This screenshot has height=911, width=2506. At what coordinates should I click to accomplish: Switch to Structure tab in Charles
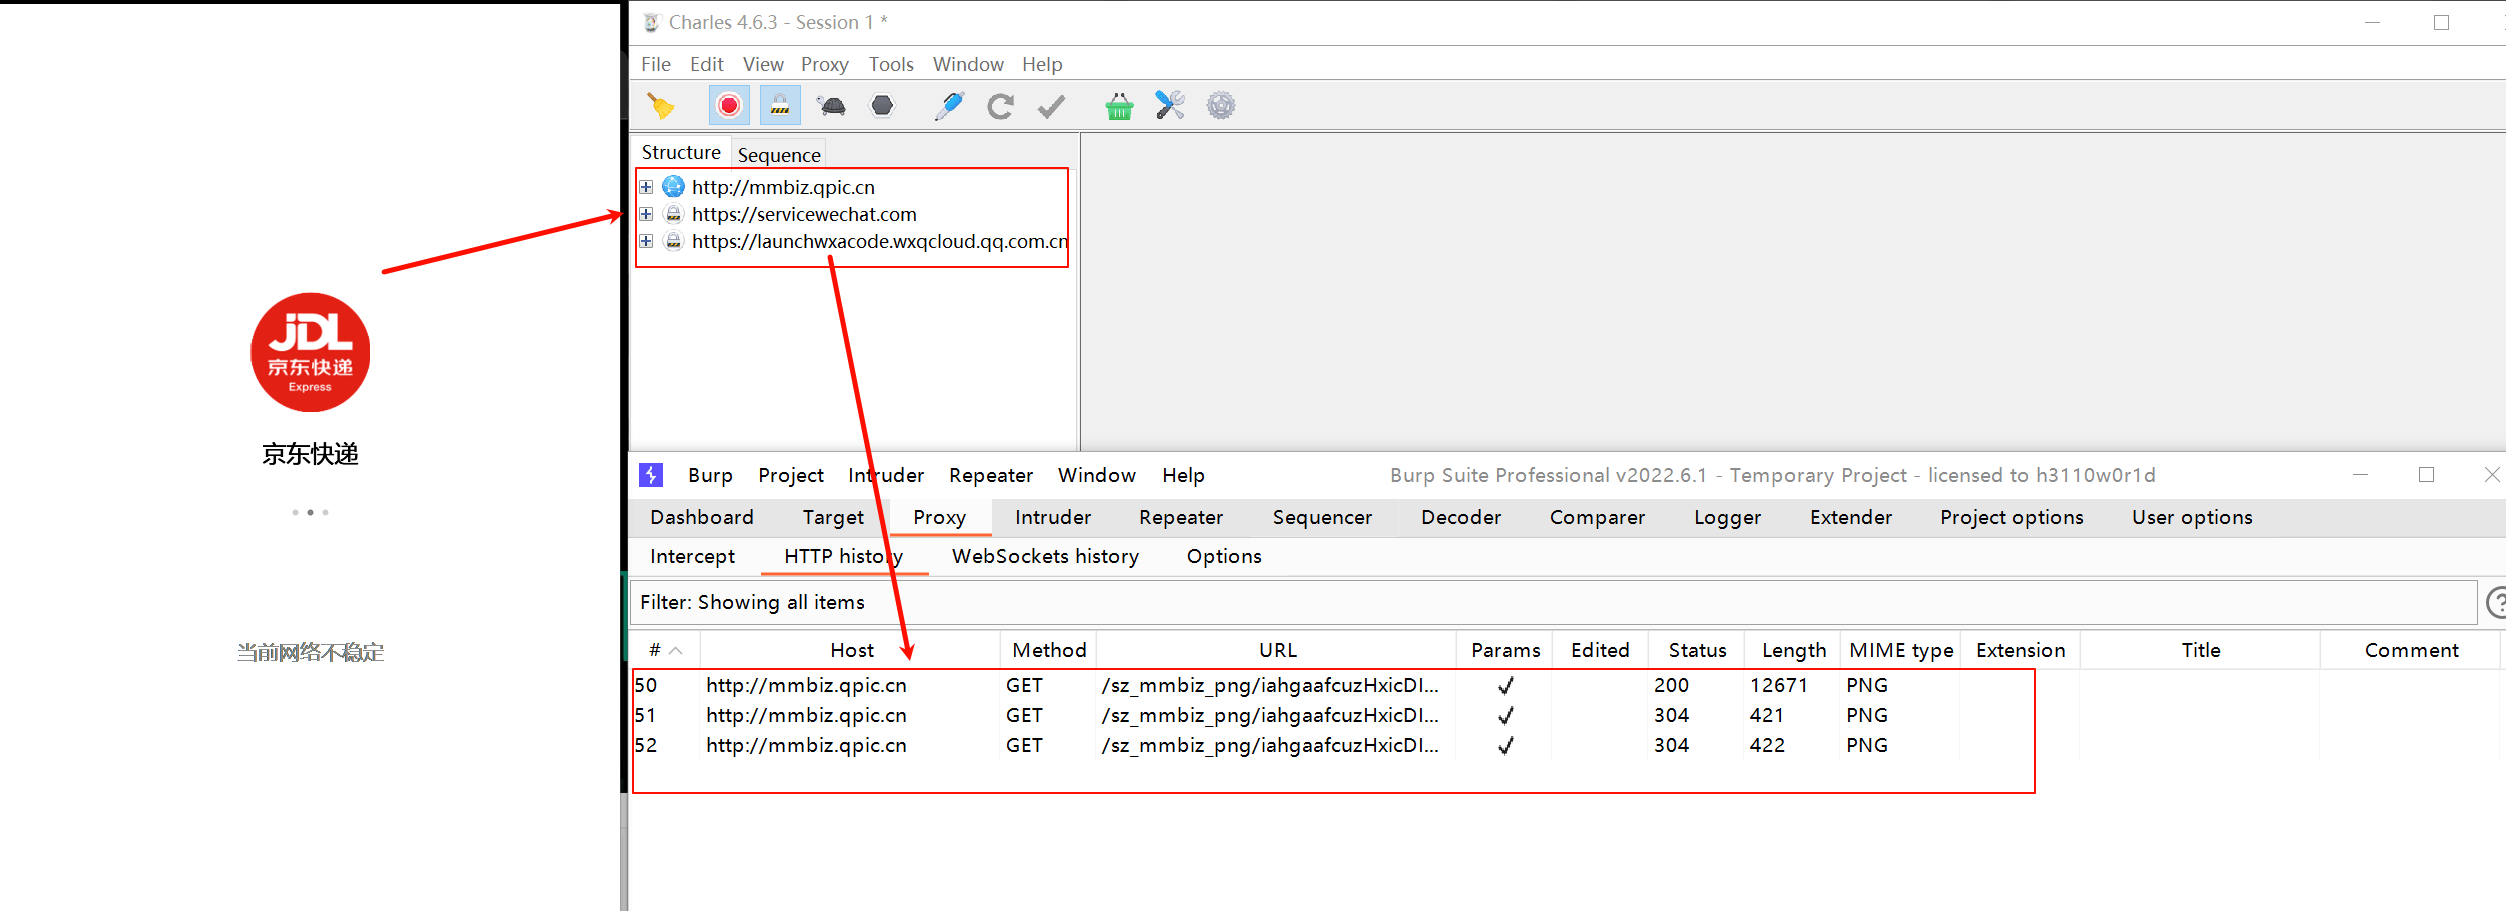point(681,152)
